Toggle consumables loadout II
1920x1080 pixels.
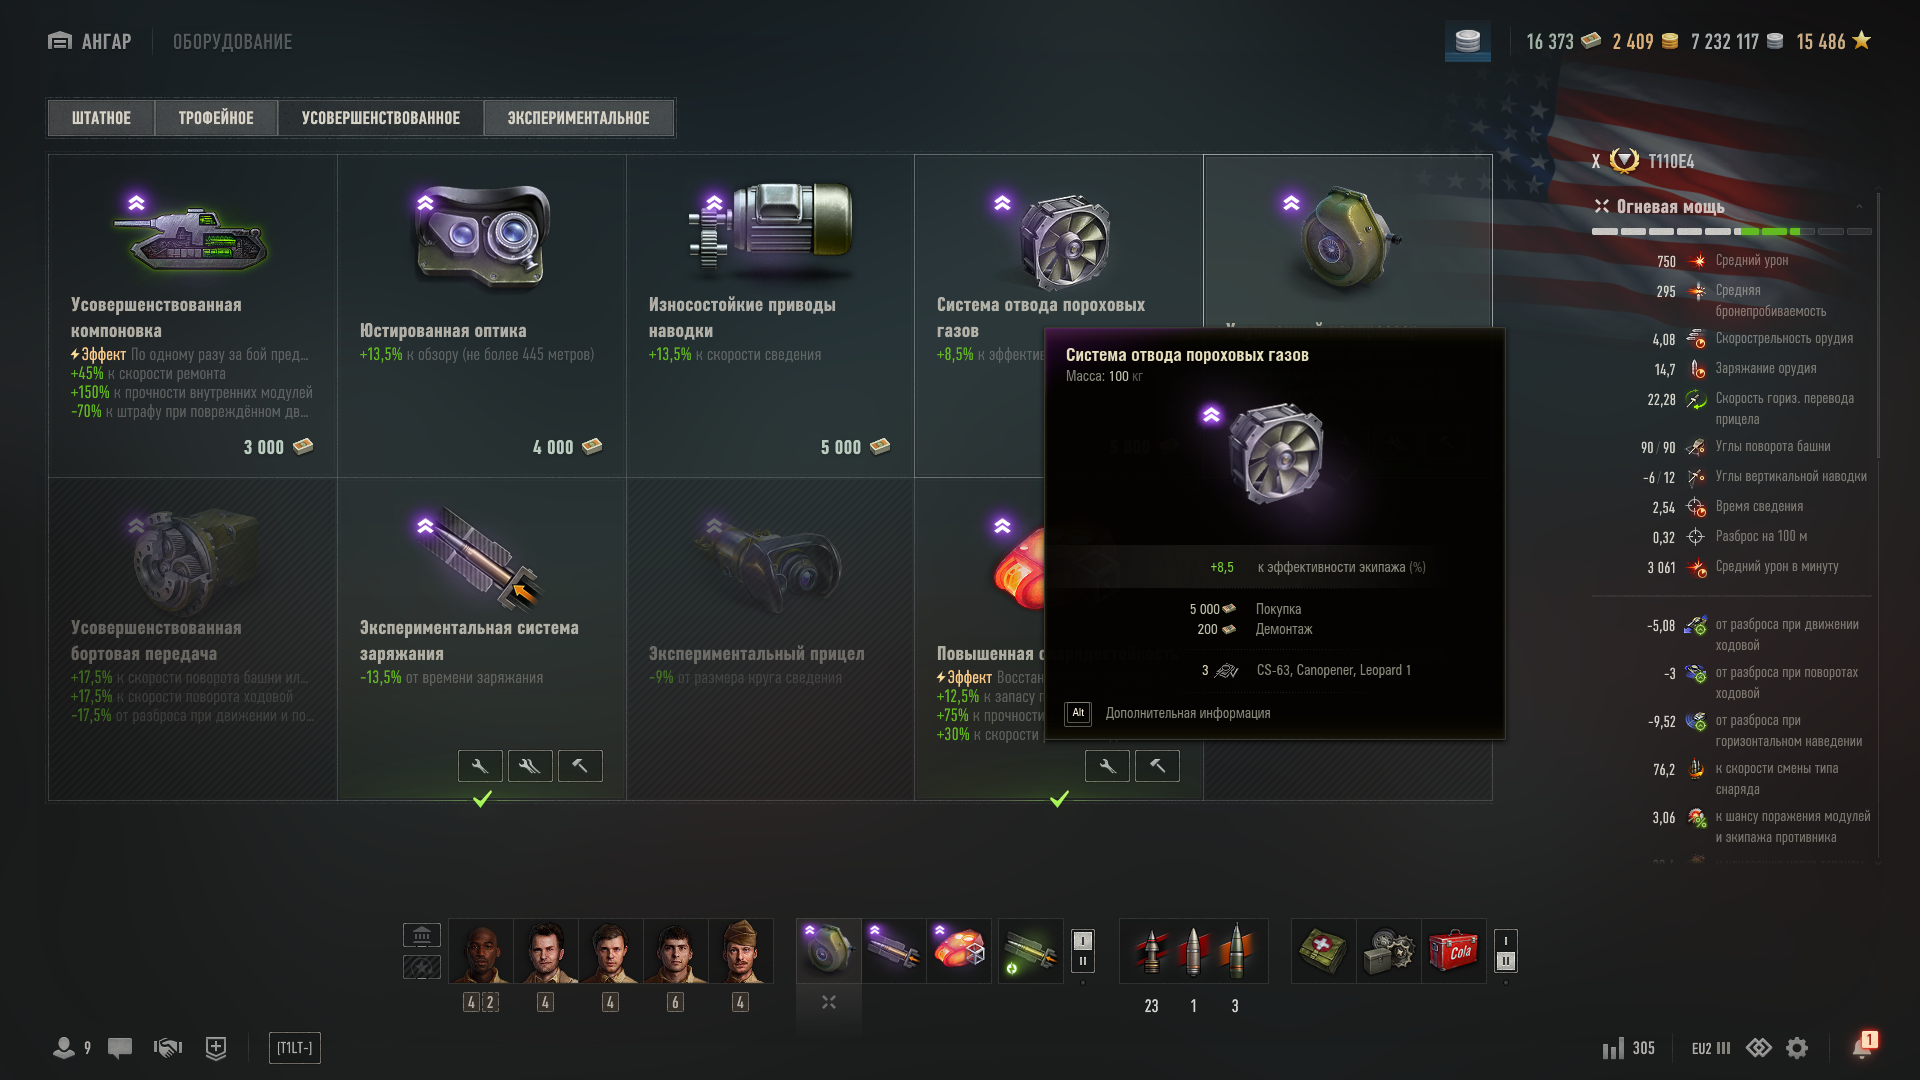(x=1505, y=961)
